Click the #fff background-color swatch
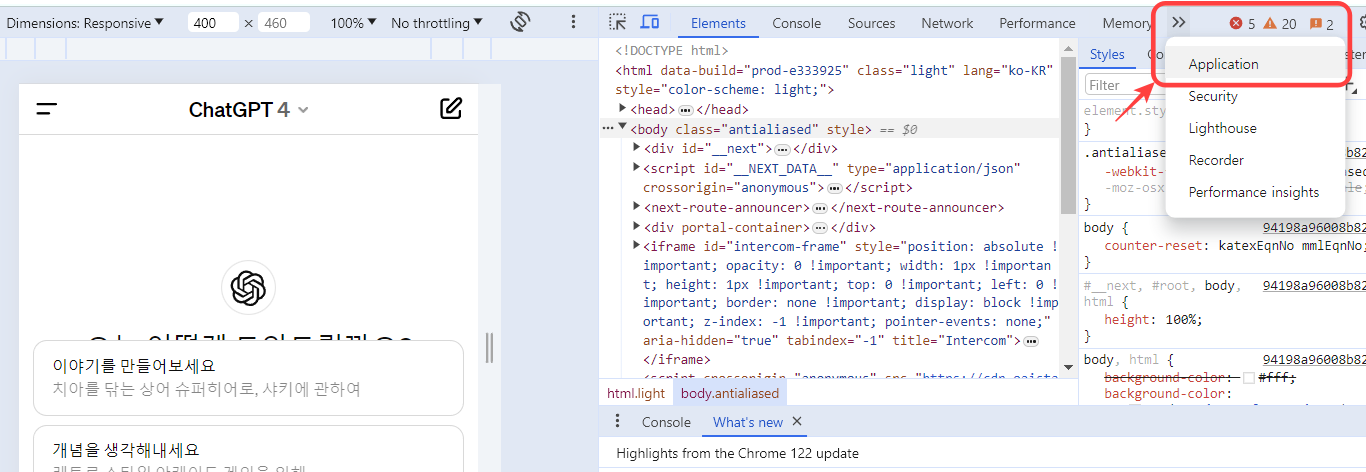 click(x=1247, y=378)
